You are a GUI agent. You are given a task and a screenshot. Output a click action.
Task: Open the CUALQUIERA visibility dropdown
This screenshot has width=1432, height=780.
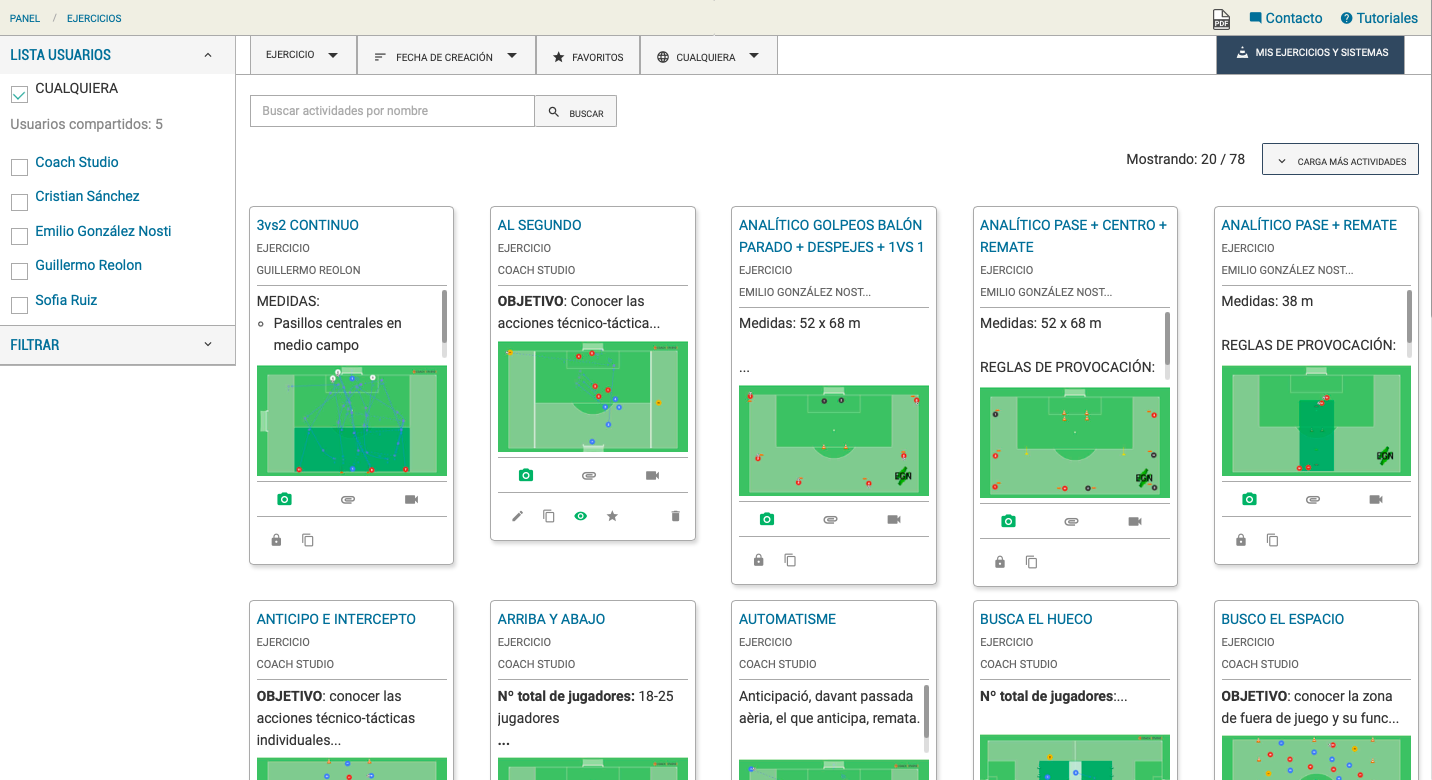[708, 56]
